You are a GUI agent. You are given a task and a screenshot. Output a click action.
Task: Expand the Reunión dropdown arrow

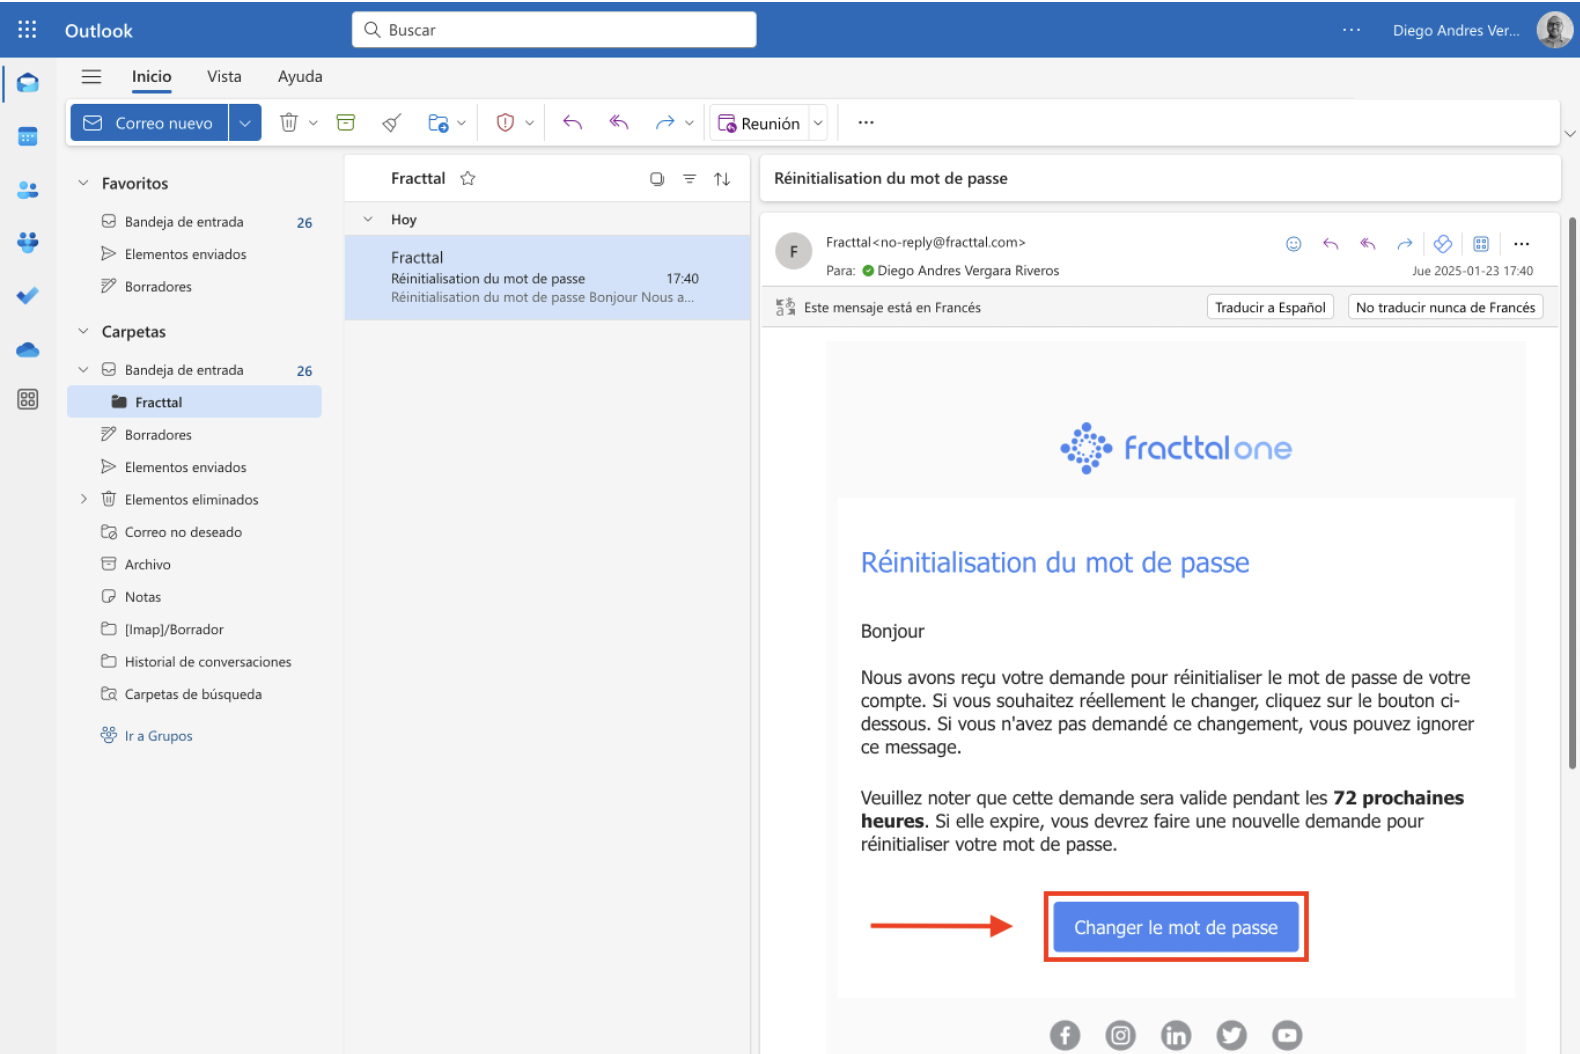coord(818,123)
